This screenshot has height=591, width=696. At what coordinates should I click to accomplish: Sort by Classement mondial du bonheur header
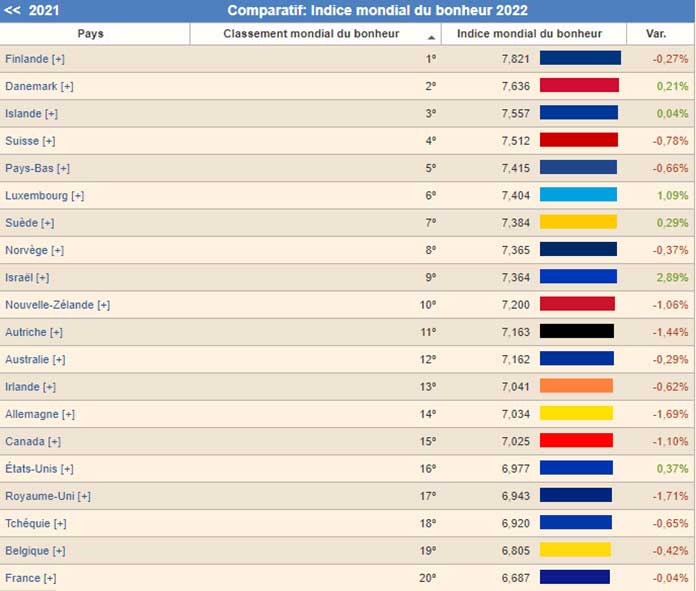[x=311, y=34]
